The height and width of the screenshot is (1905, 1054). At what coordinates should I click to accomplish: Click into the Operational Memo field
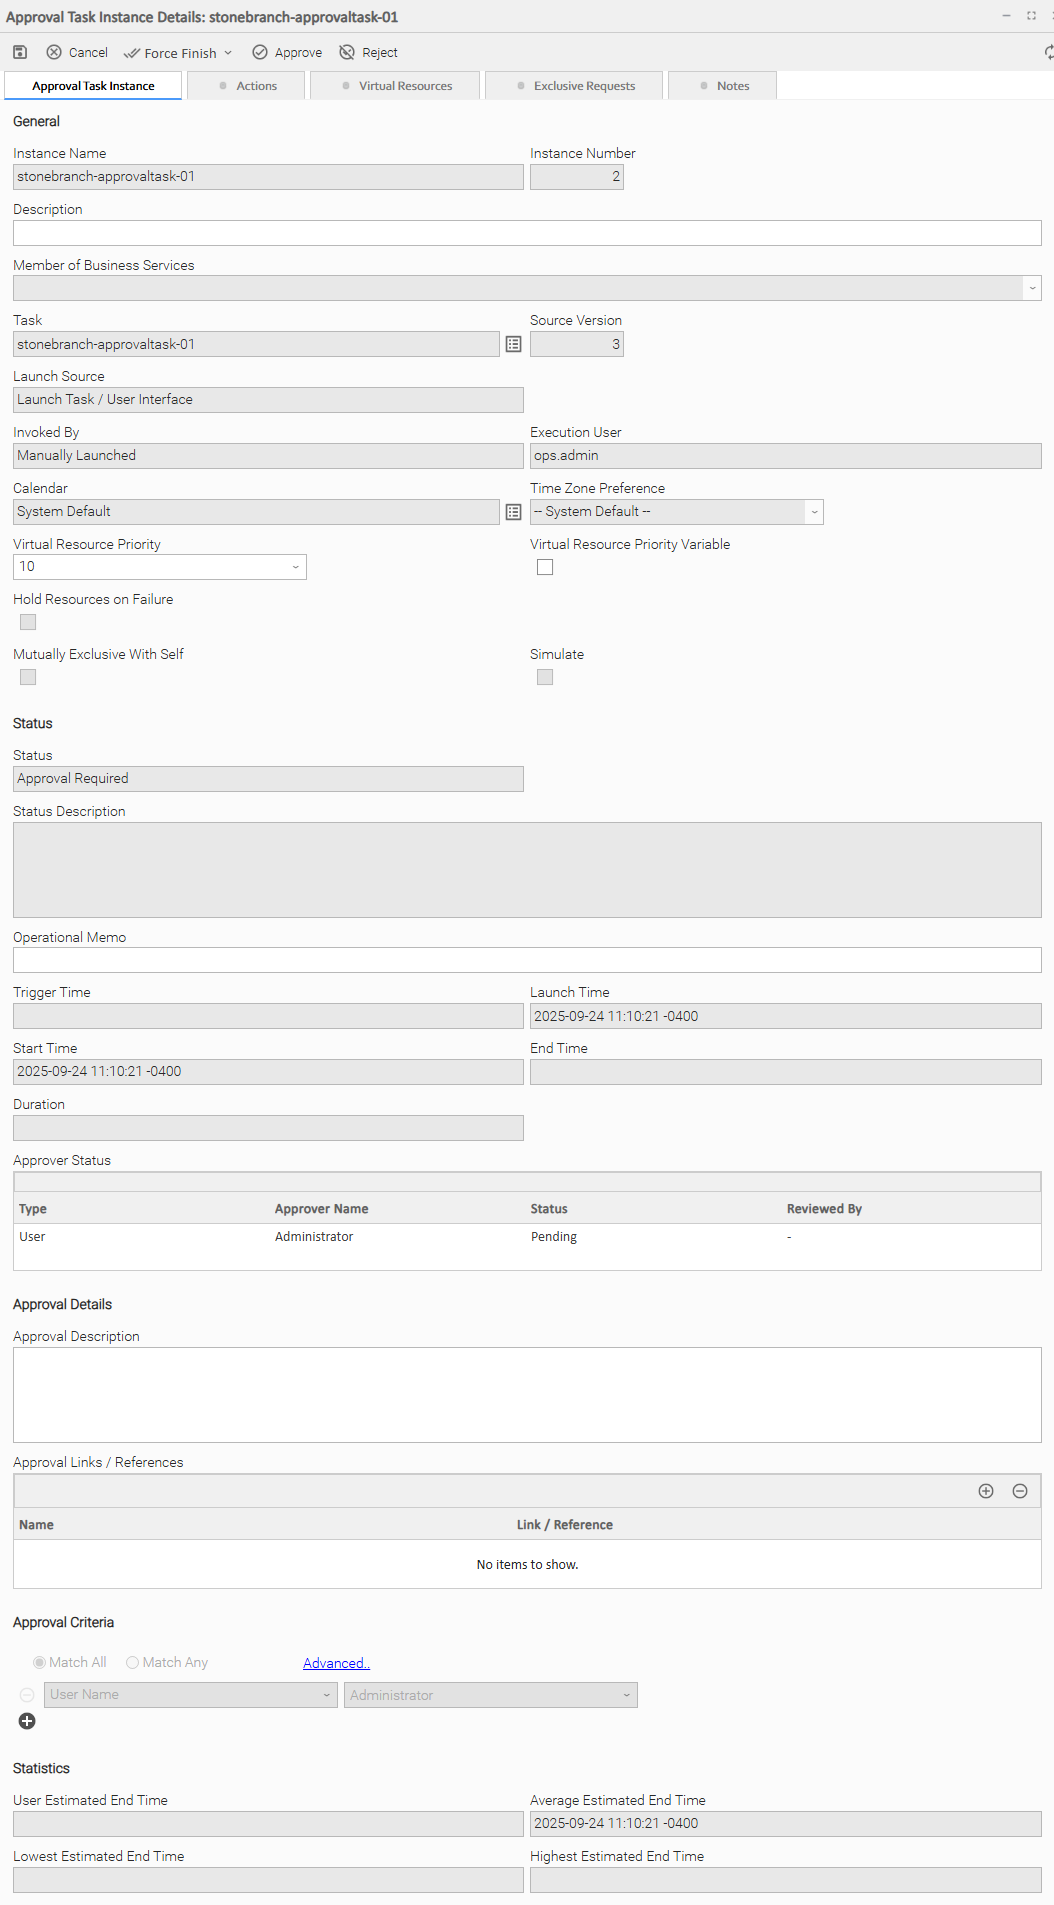pyautogui.click(x=527, y=960)
